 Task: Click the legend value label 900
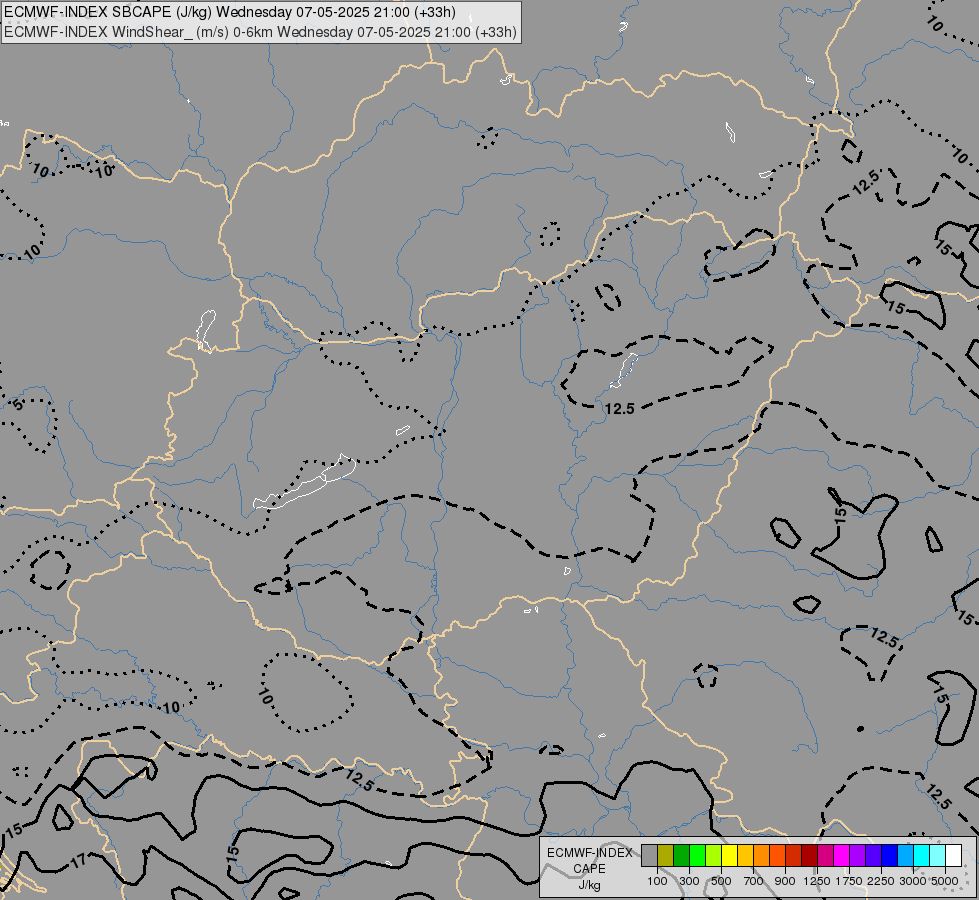(x=785, y=881)
